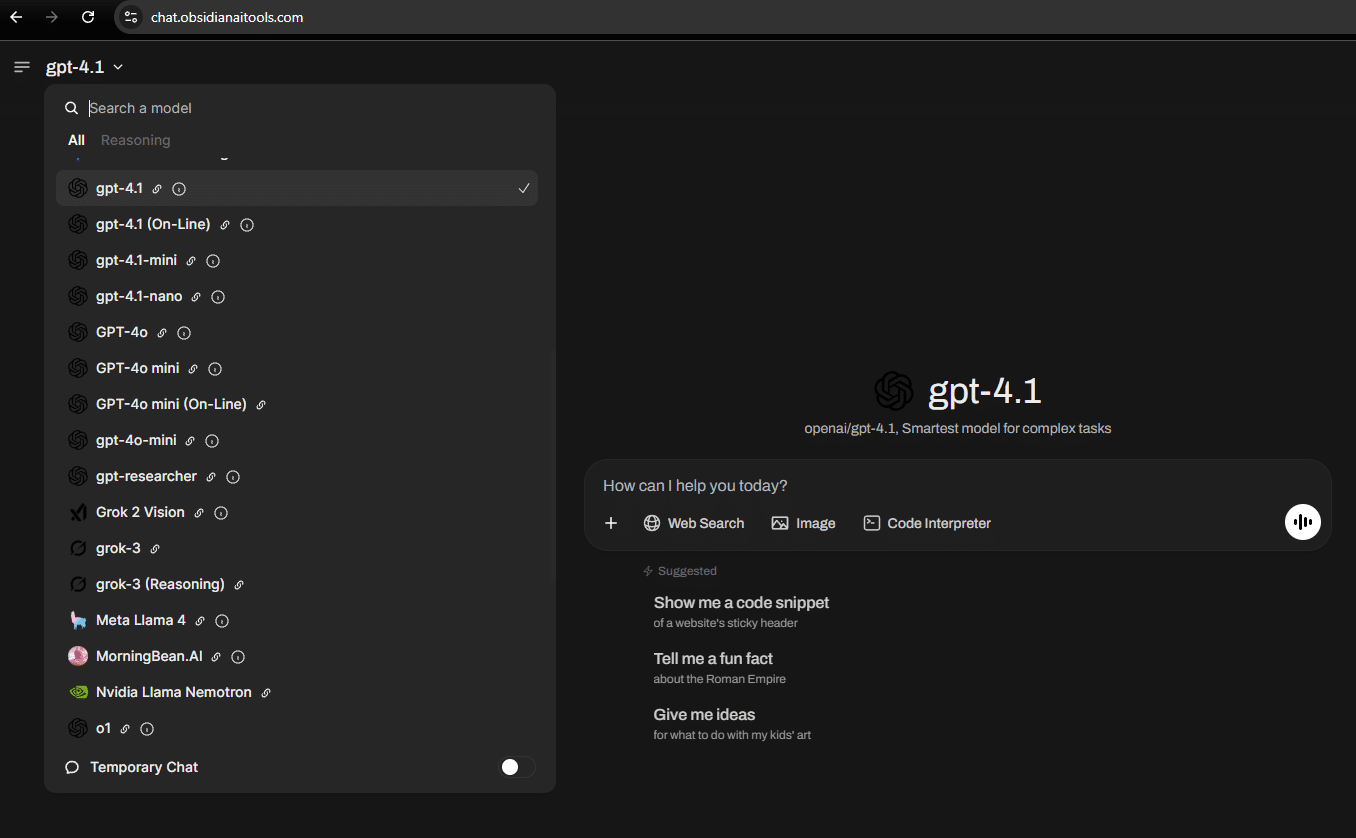1356x838 pixels.
Task: Use the Show me a code snippet suggestion
Action: pyautogui.click(x=741, y=611)
